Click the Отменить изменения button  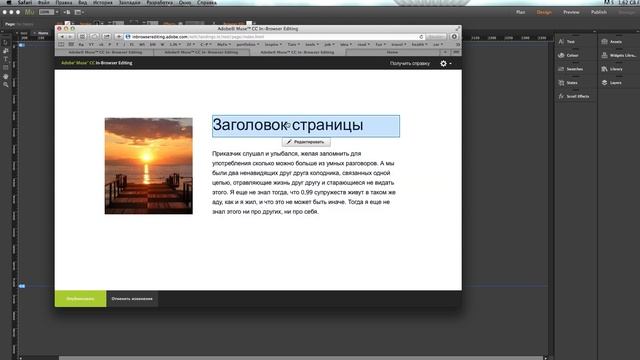click(x=132, y=299)
